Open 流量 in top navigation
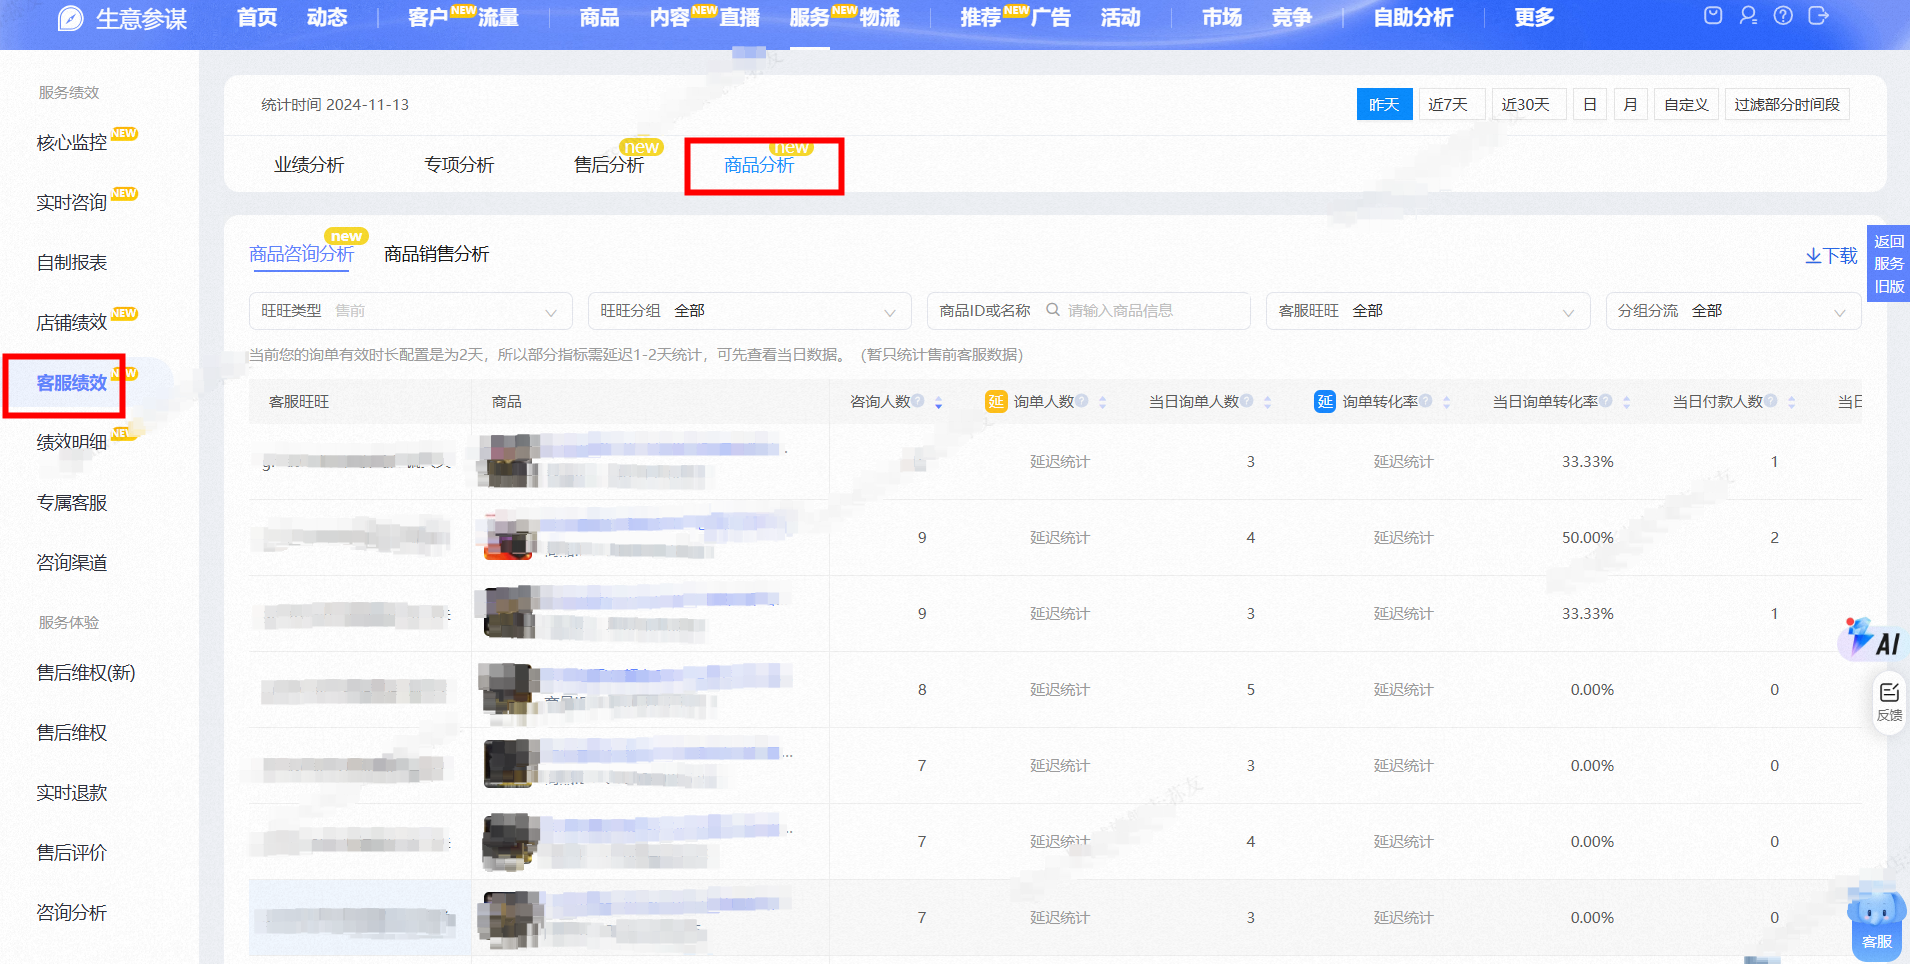The height and width of the screenshot is (964, 1910). pyautogui.click(x=498, y=18)
